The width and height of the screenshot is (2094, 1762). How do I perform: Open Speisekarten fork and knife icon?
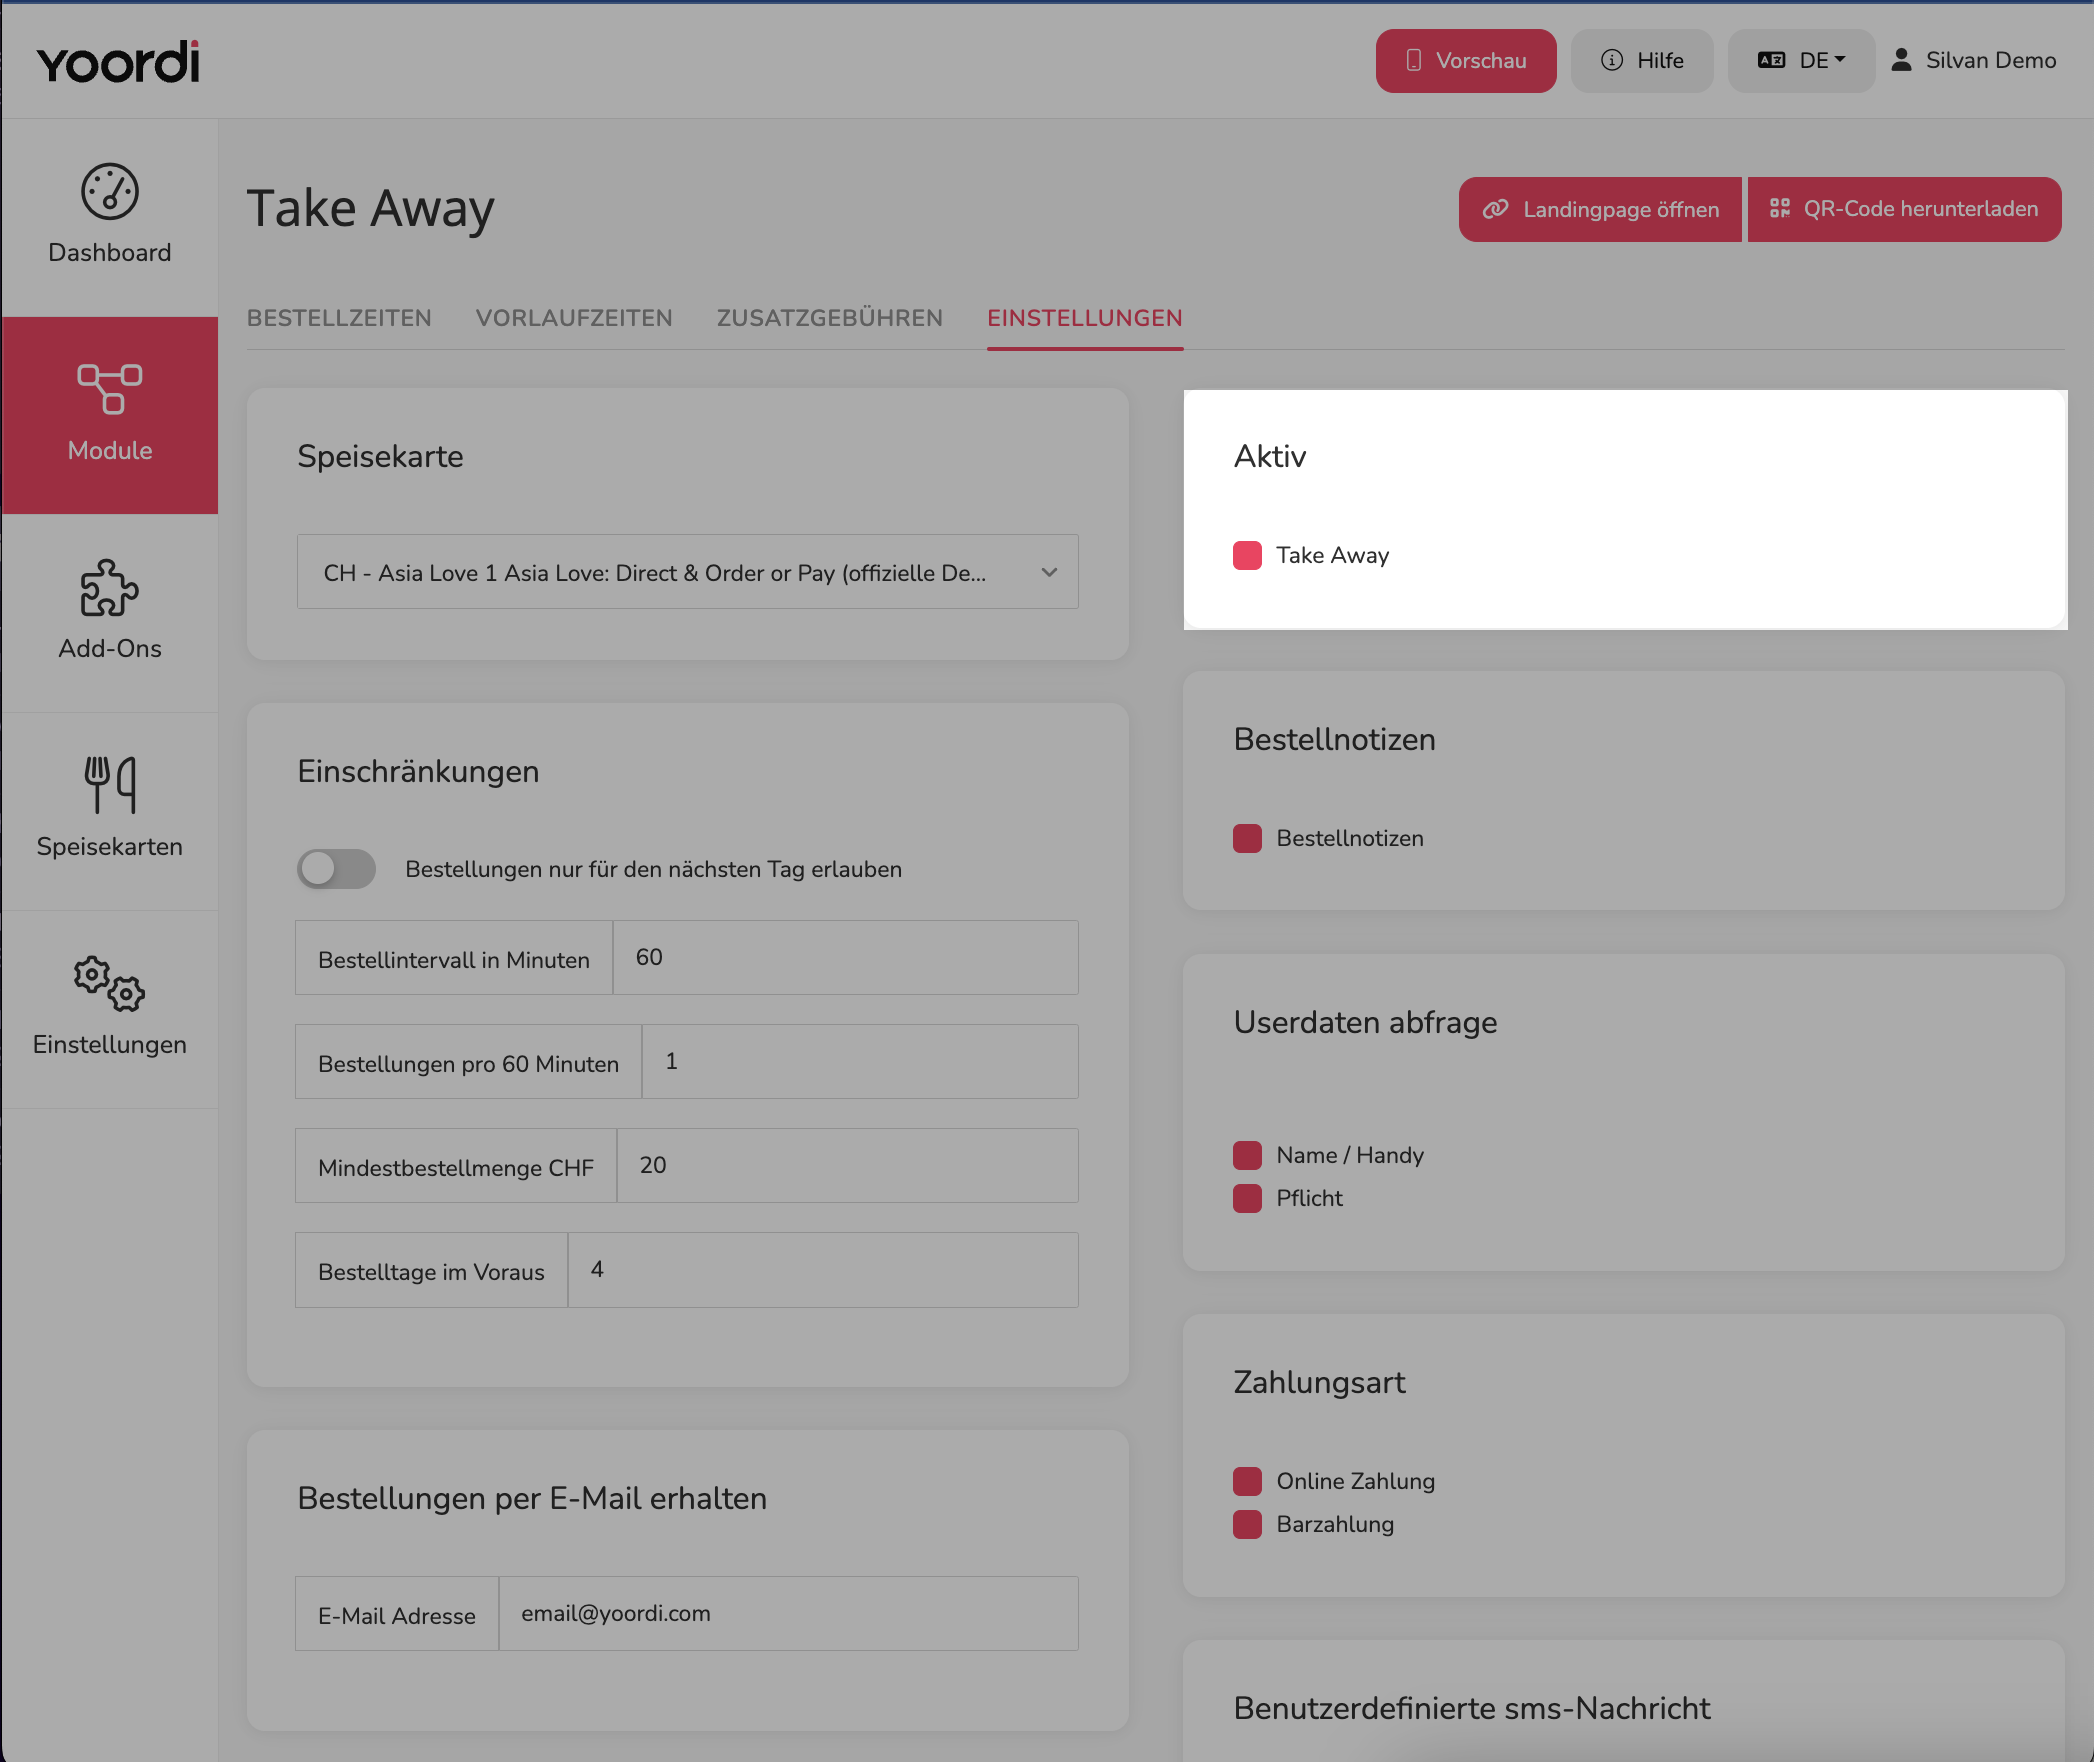(x=110, y=785)
